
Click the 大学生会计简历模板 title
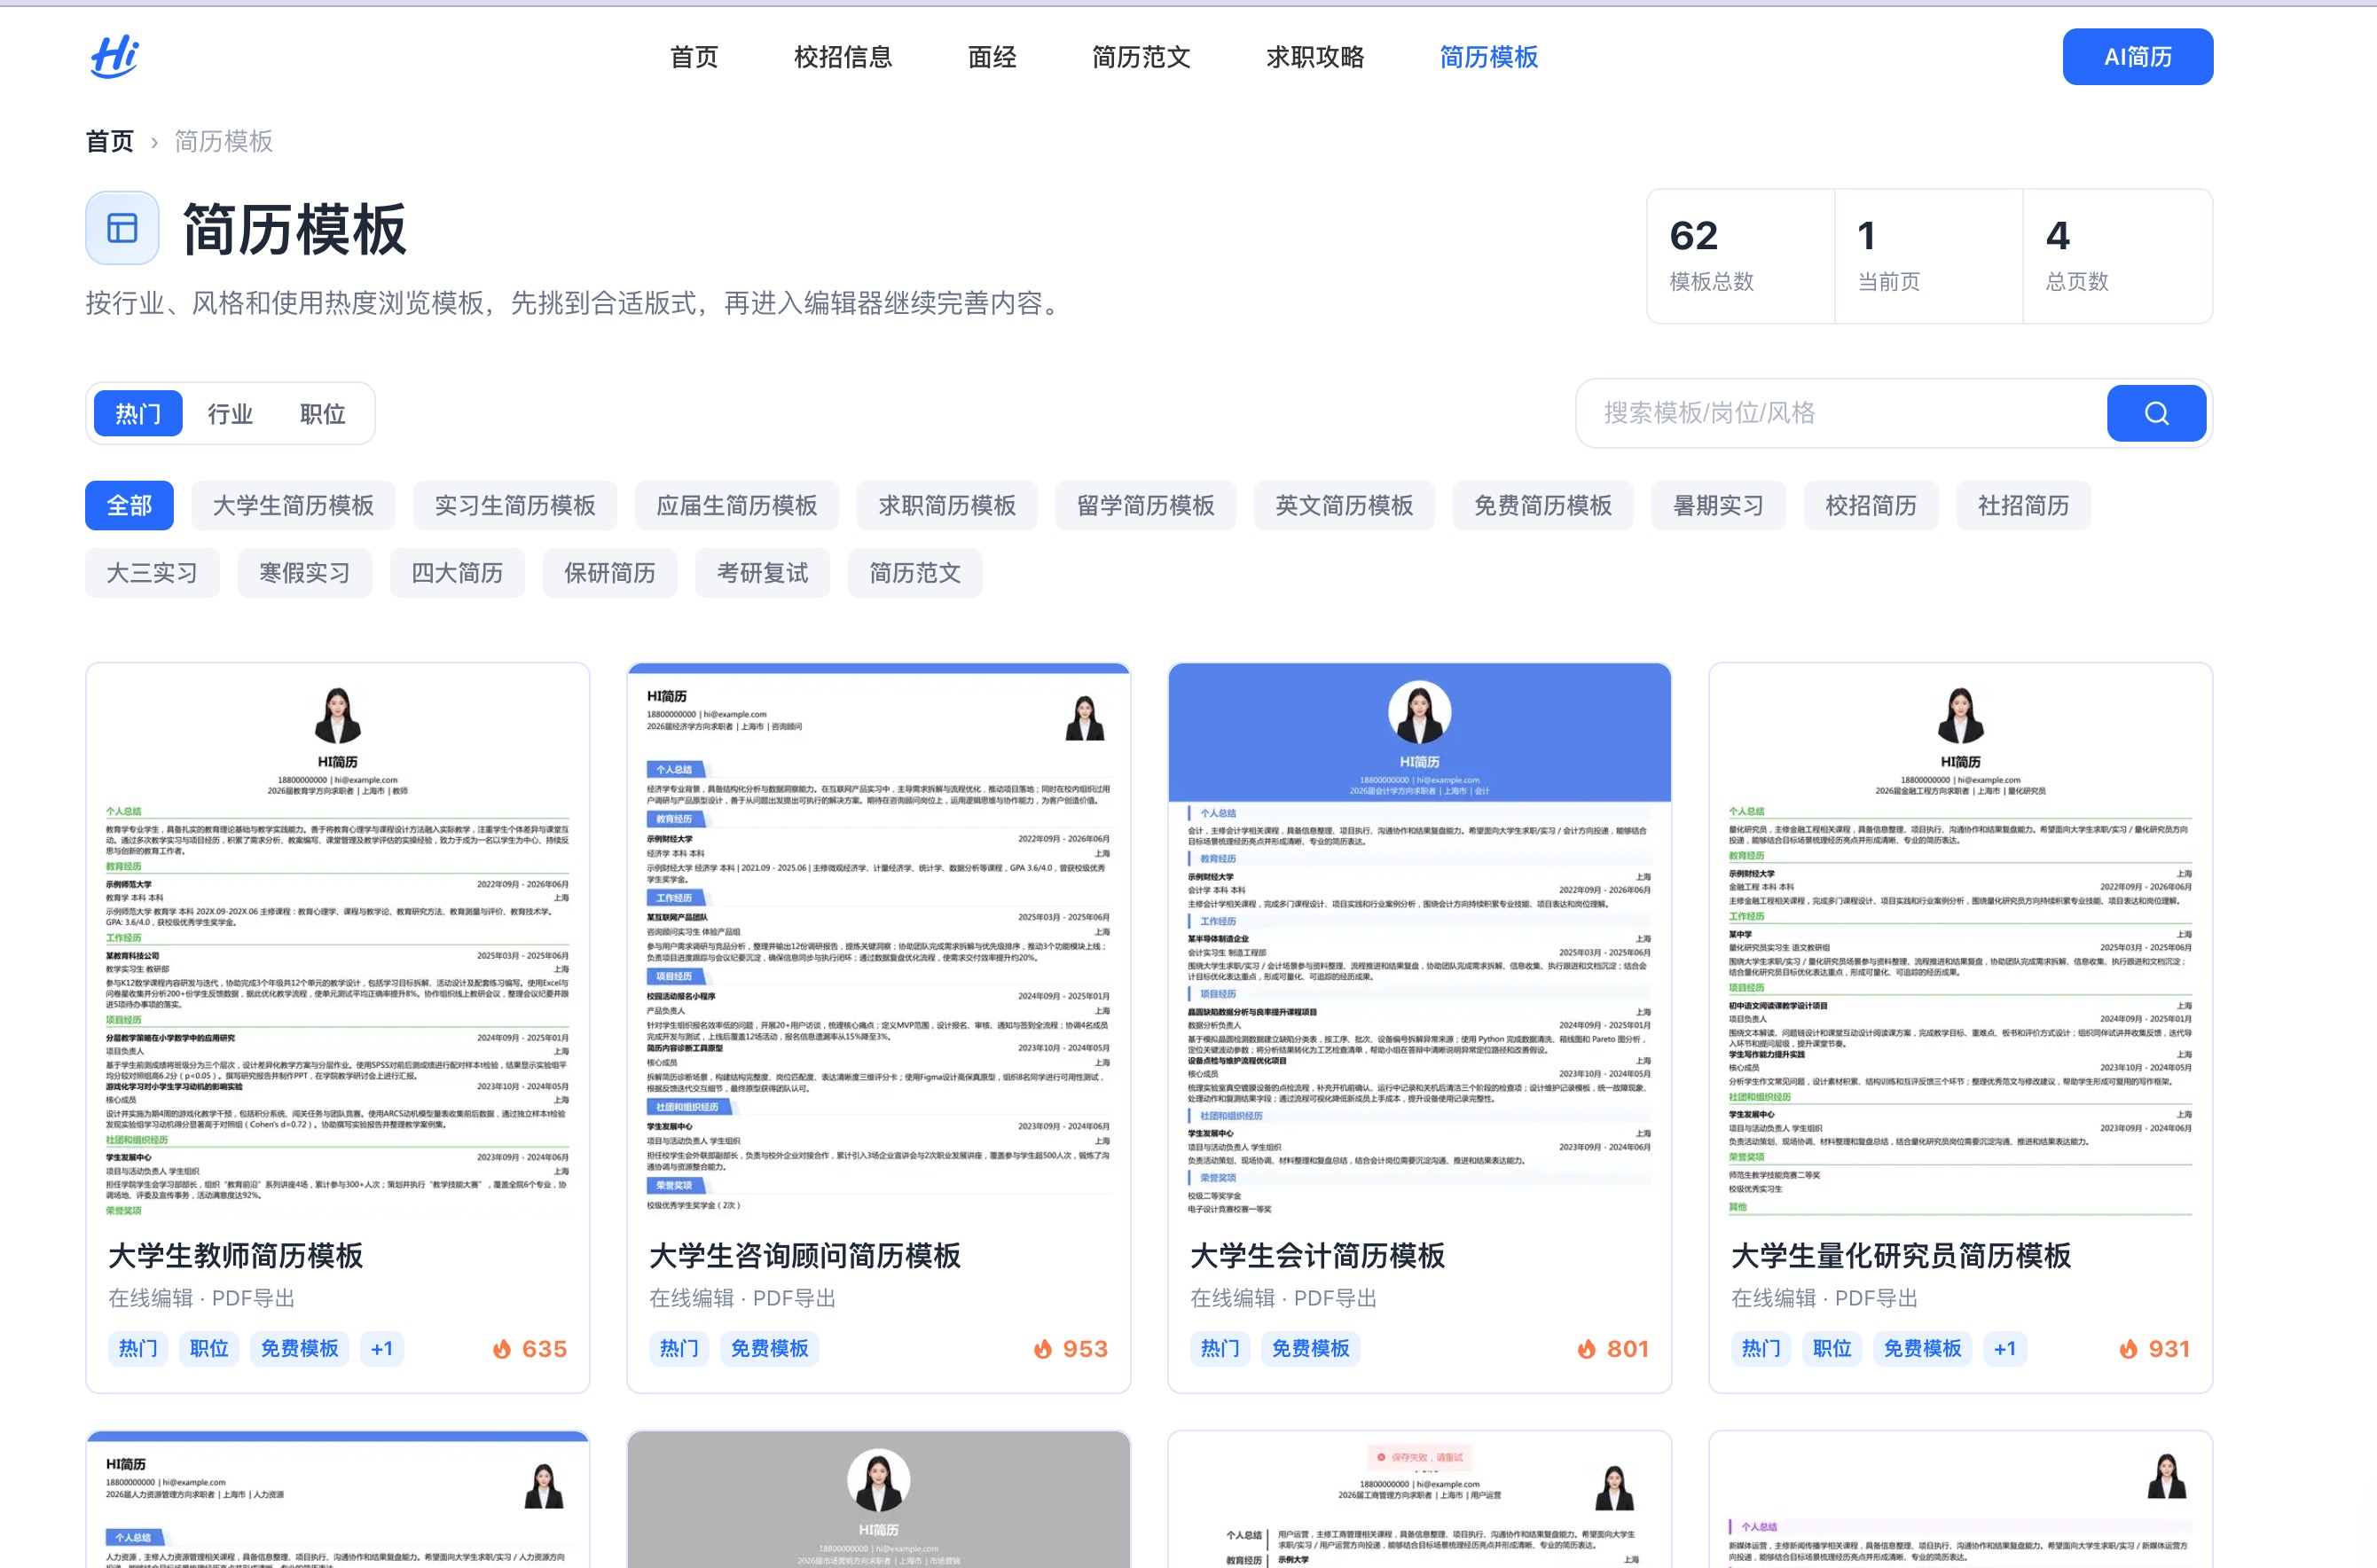click(x=1318, y=1255)
